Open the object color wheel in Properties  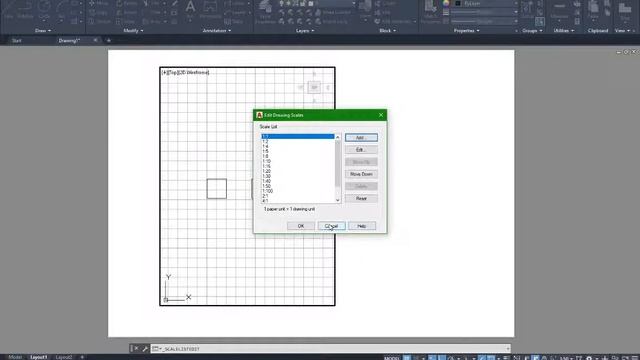coord(446,3)
